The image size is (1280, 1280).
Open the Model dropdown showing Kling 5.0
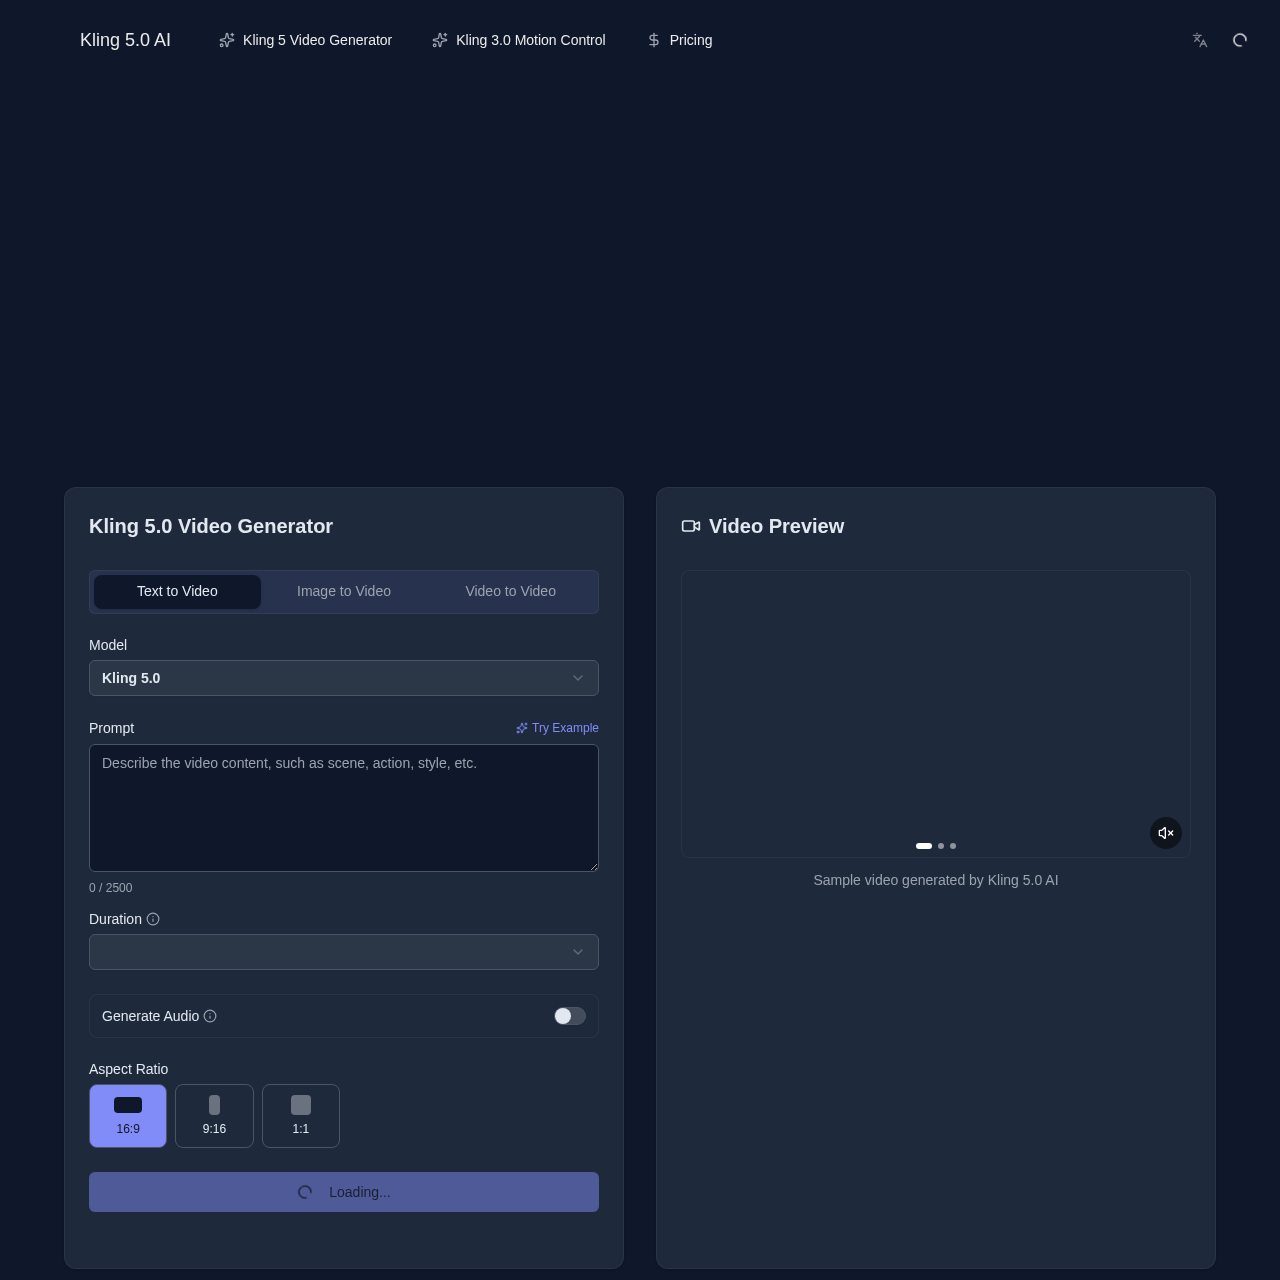click(343, 678)
